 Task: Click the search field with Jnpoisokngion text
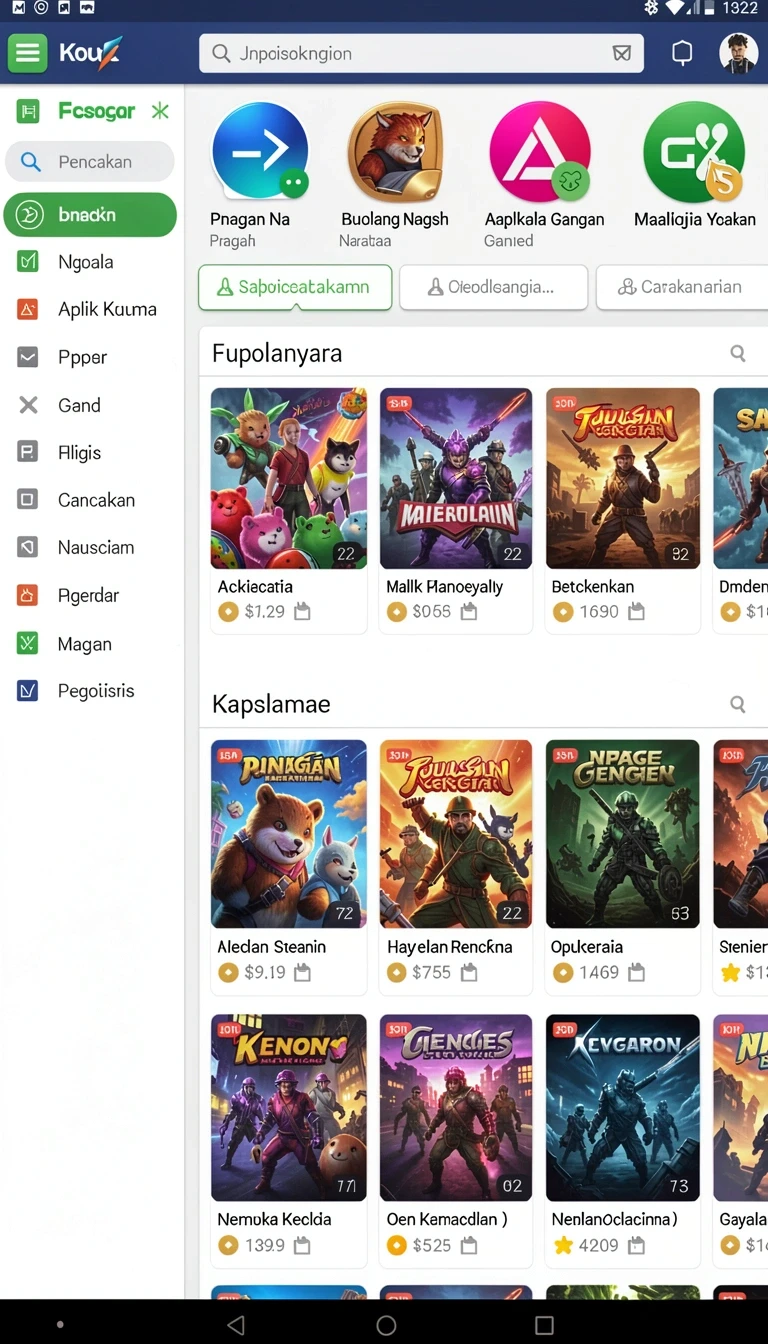point(421,54)
